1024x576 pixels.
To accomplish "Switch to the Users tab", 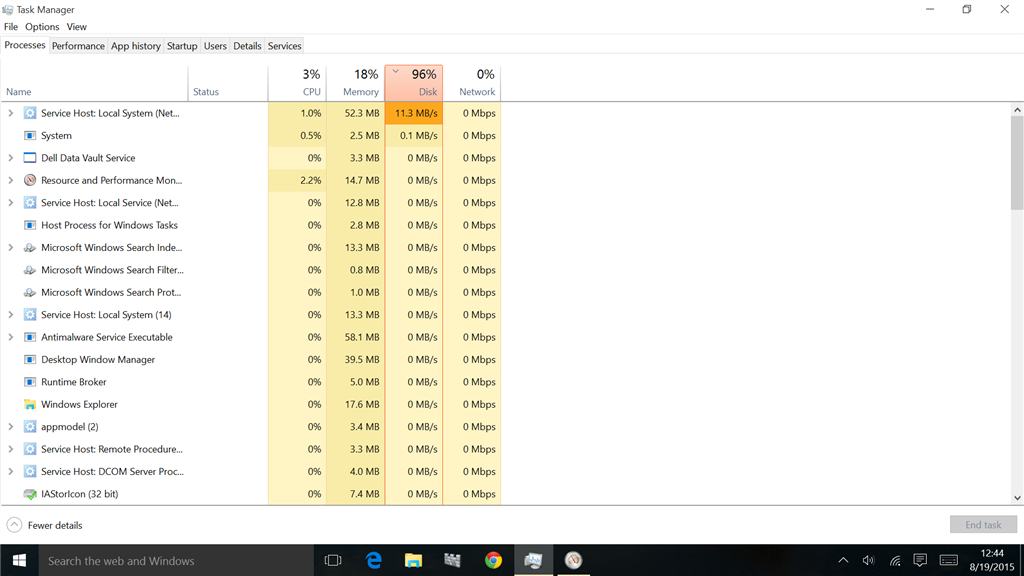I will [215, 46].
